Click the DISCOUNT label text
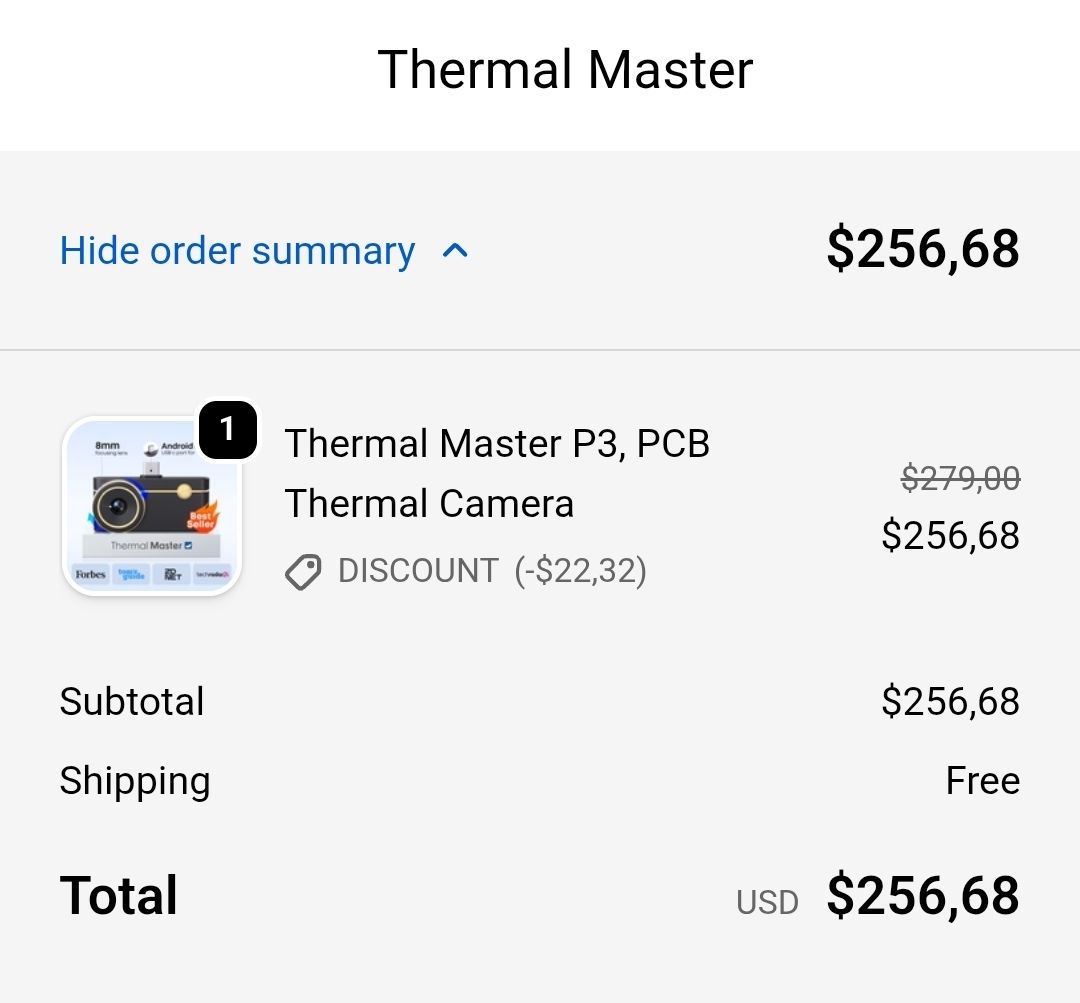Image resolution: width=1080 pixels, height=1003 pixels. point(418,571)
